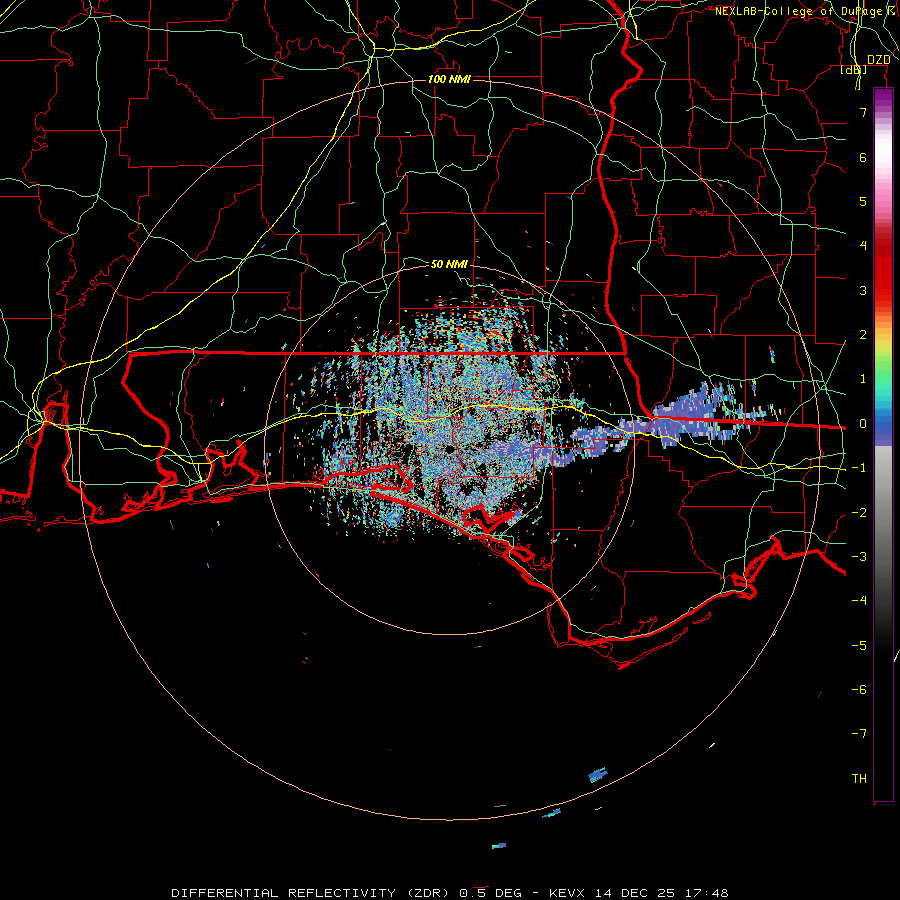The height and width of the screenshot is (900, 900).
Task: Click the 6 value on the color scale
Action: coord(863,157)
